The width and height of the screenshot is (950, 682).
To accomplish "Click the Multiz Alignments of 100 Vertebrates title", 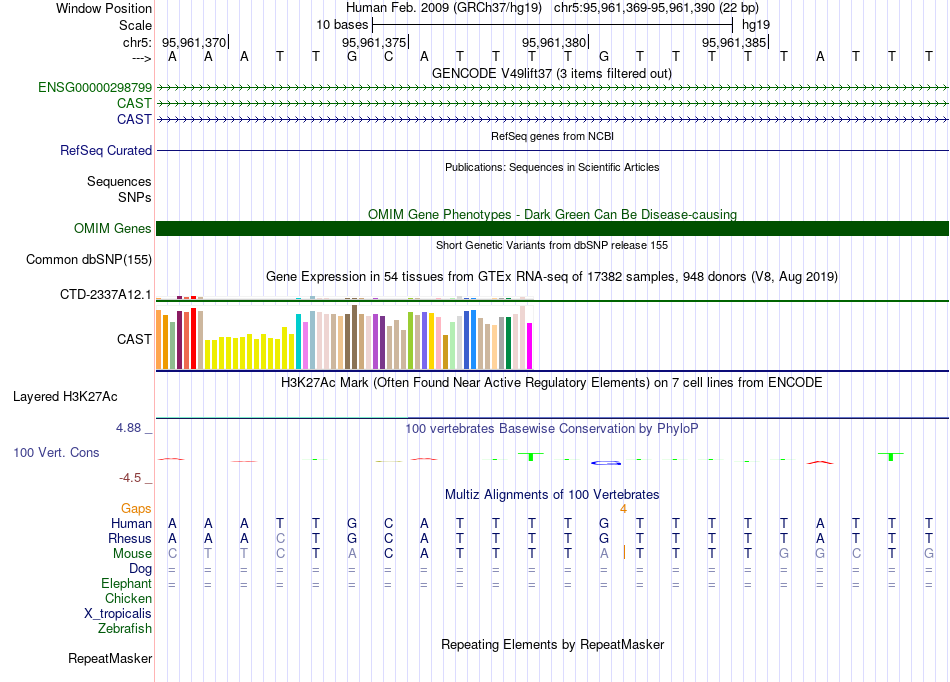I will (x=551, y=495).
